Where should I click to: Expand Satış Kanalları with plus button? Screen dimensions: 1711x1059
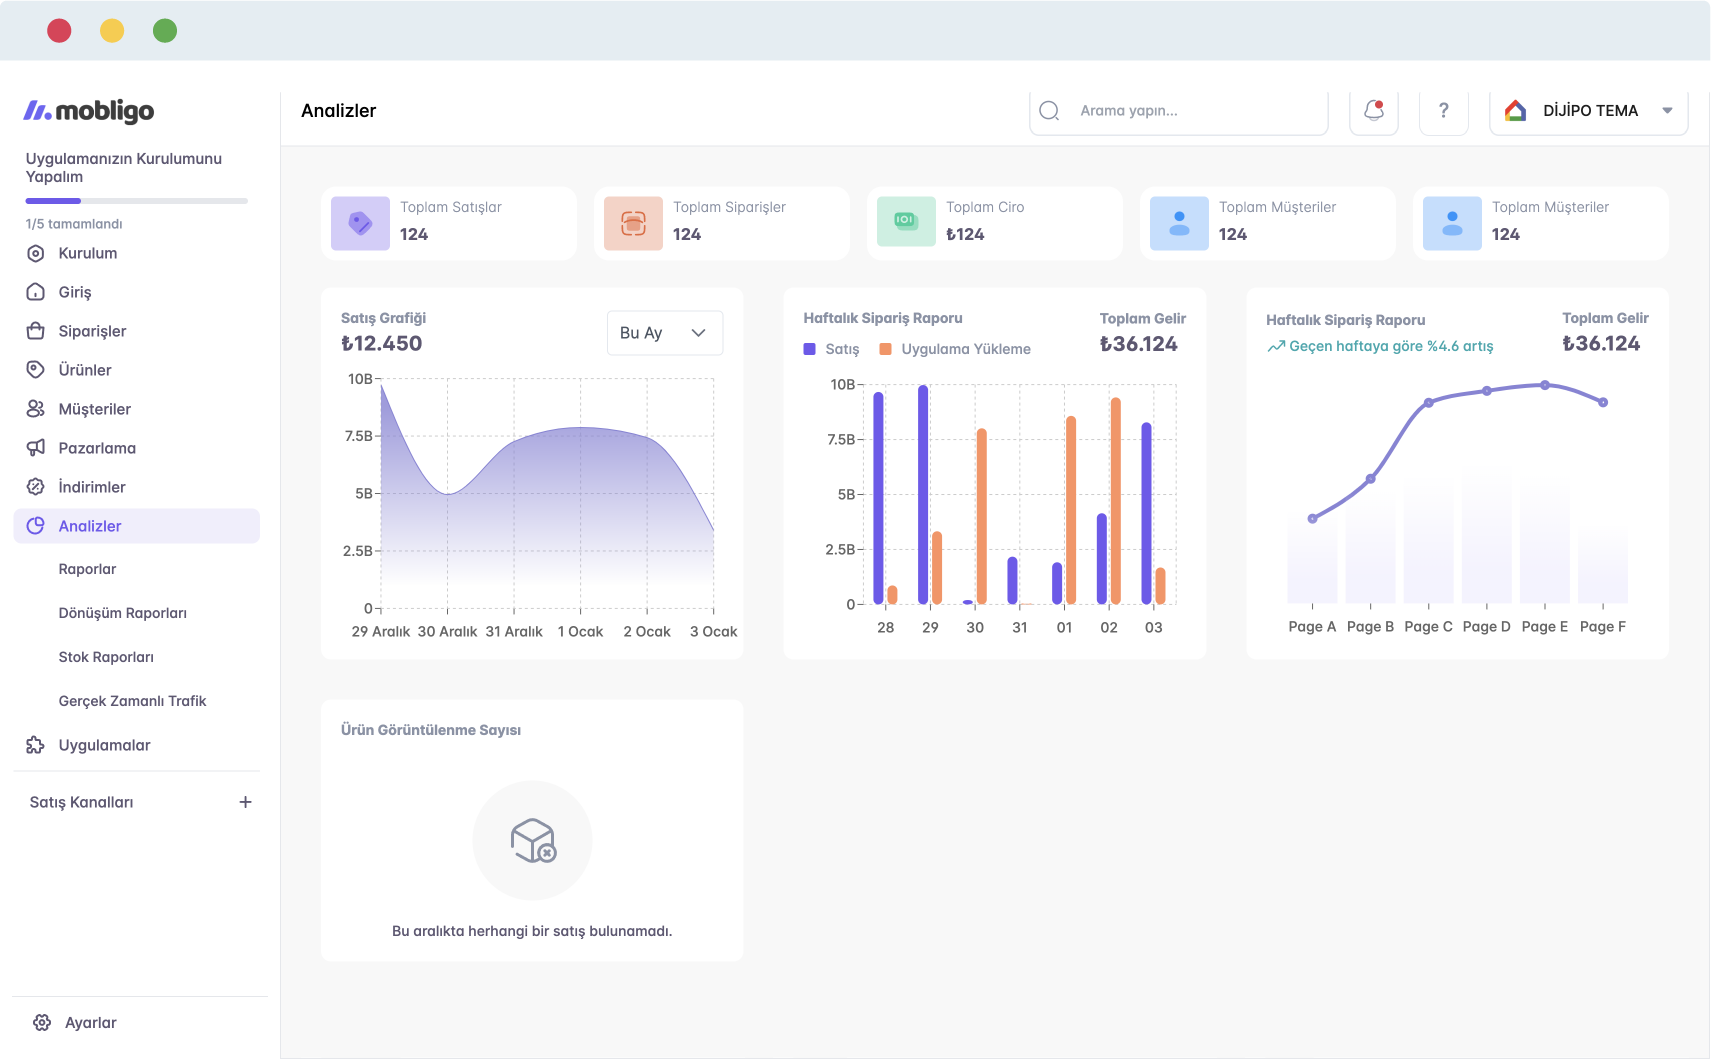(245, 802)
